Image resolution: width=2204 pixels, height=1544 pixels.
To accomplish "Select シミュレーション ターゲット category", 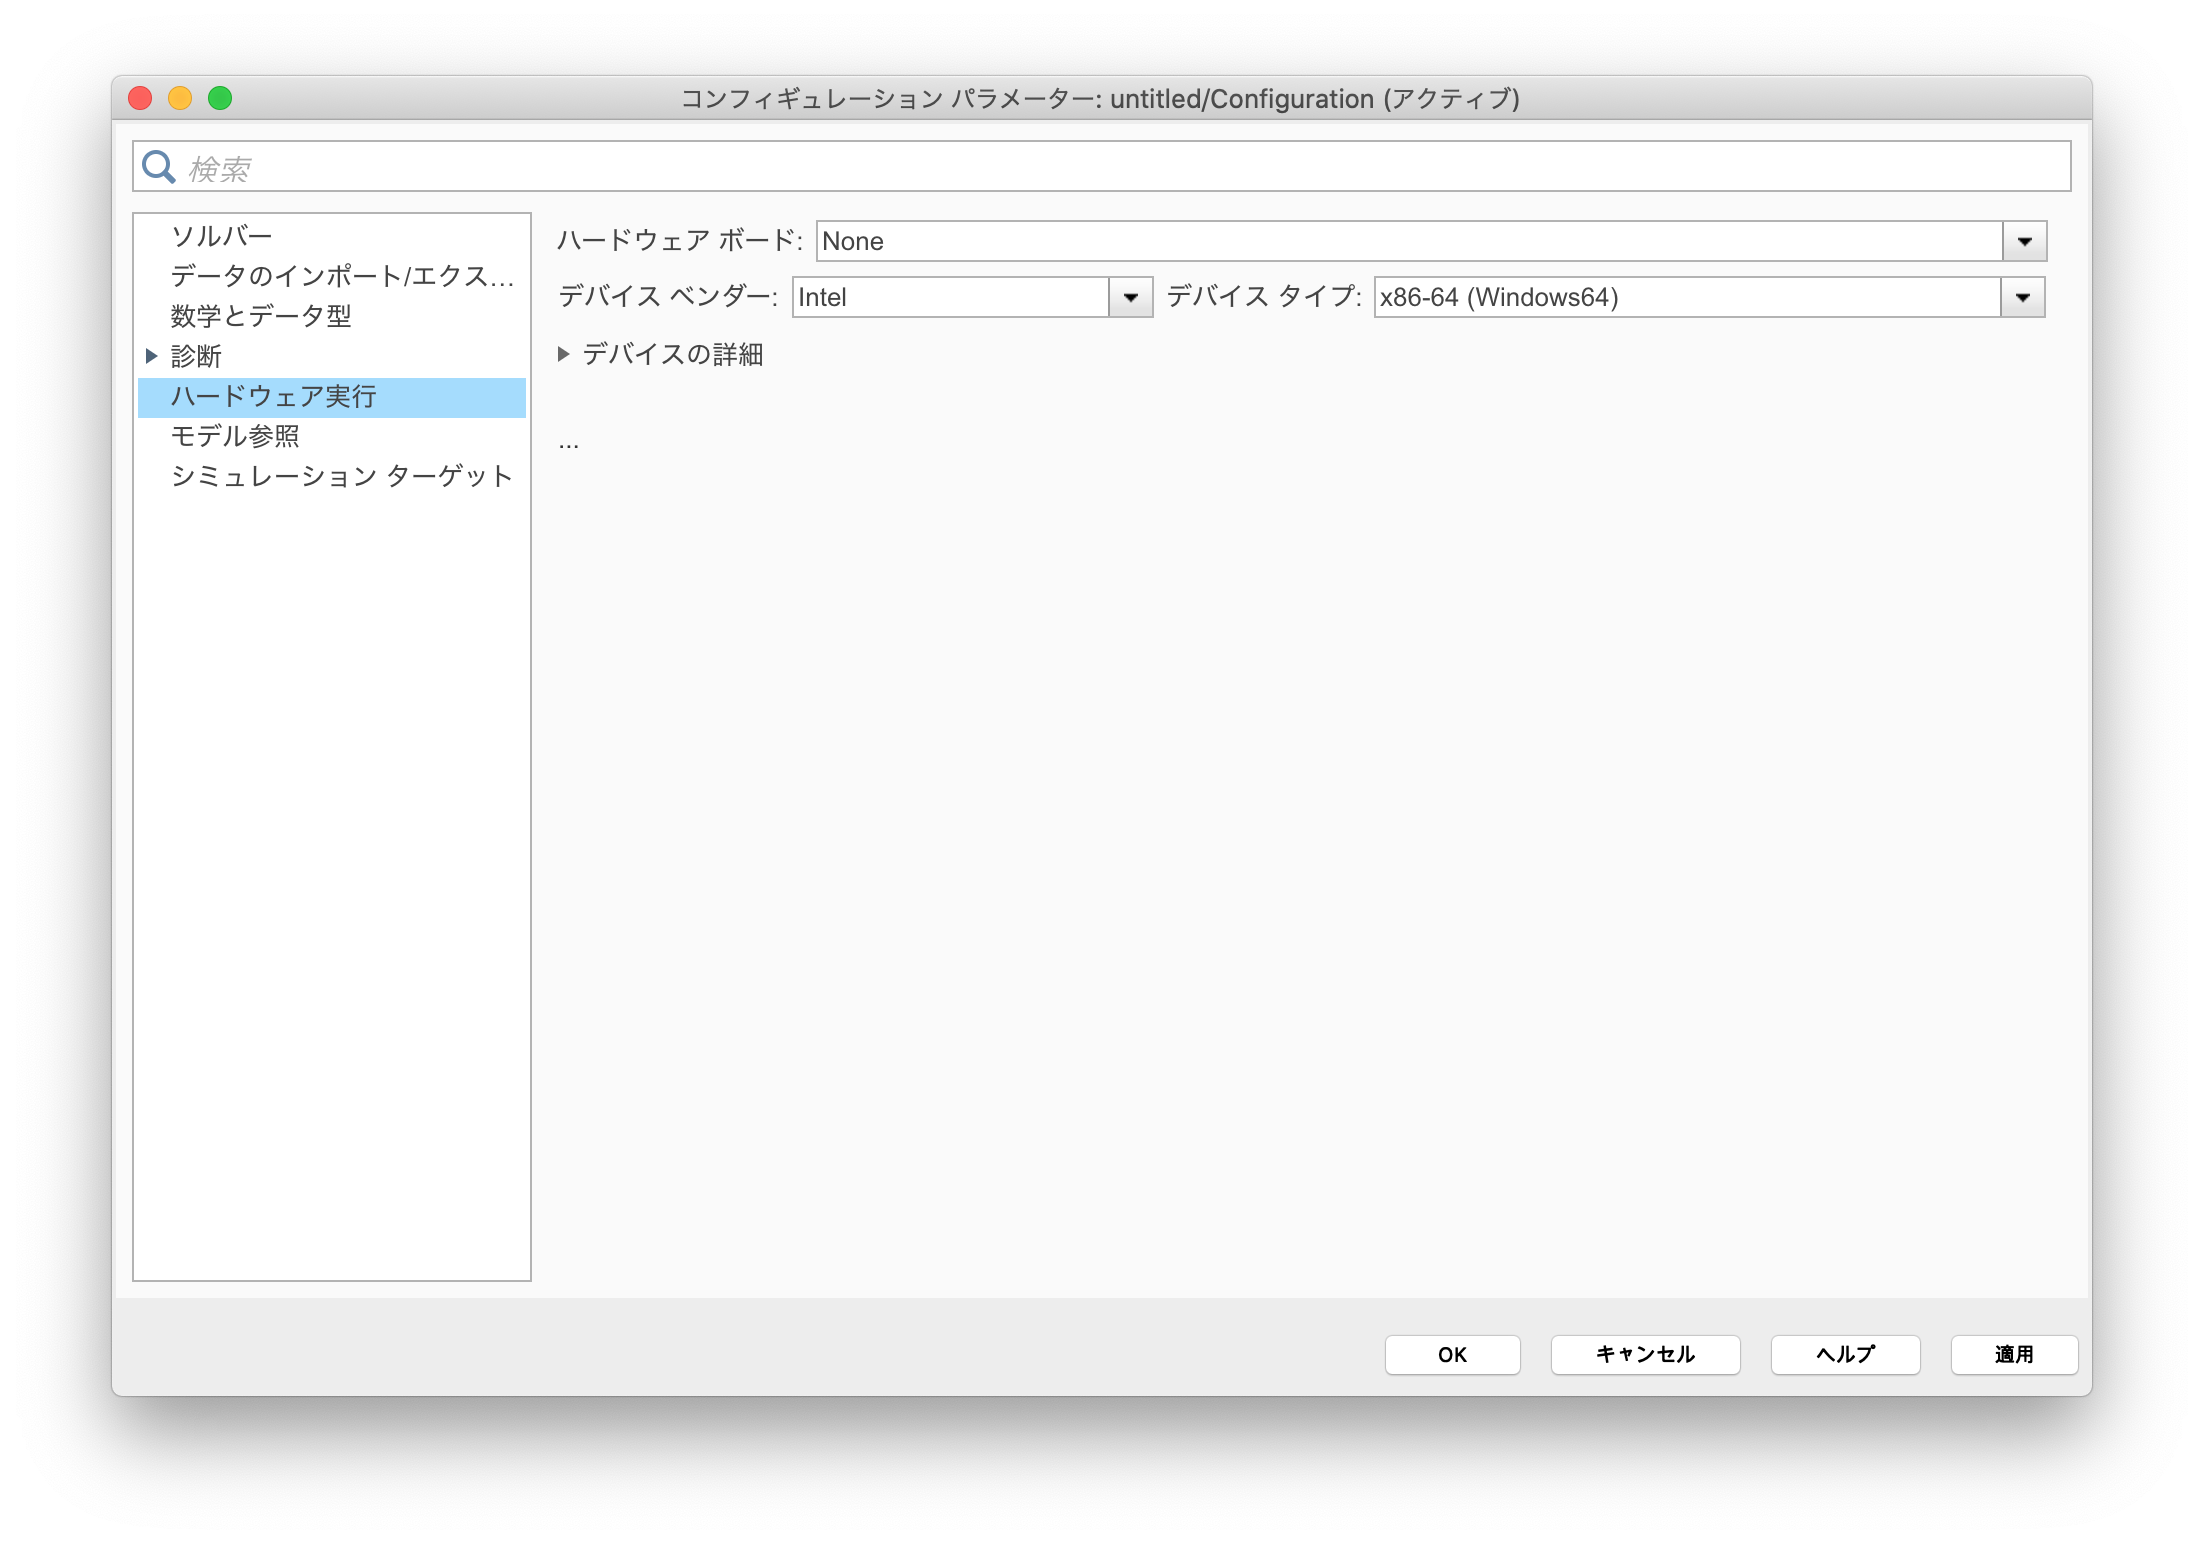I will pyautogui.click(x=342, y=476).
